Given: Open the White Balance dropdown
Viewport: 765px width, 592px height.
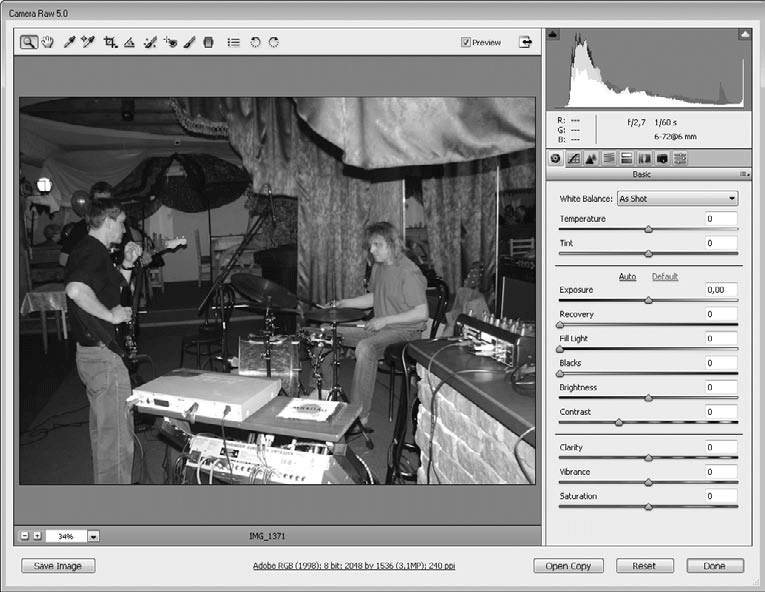Looking at the screenshot, I should pyautogui.click(x=677, y=199).
